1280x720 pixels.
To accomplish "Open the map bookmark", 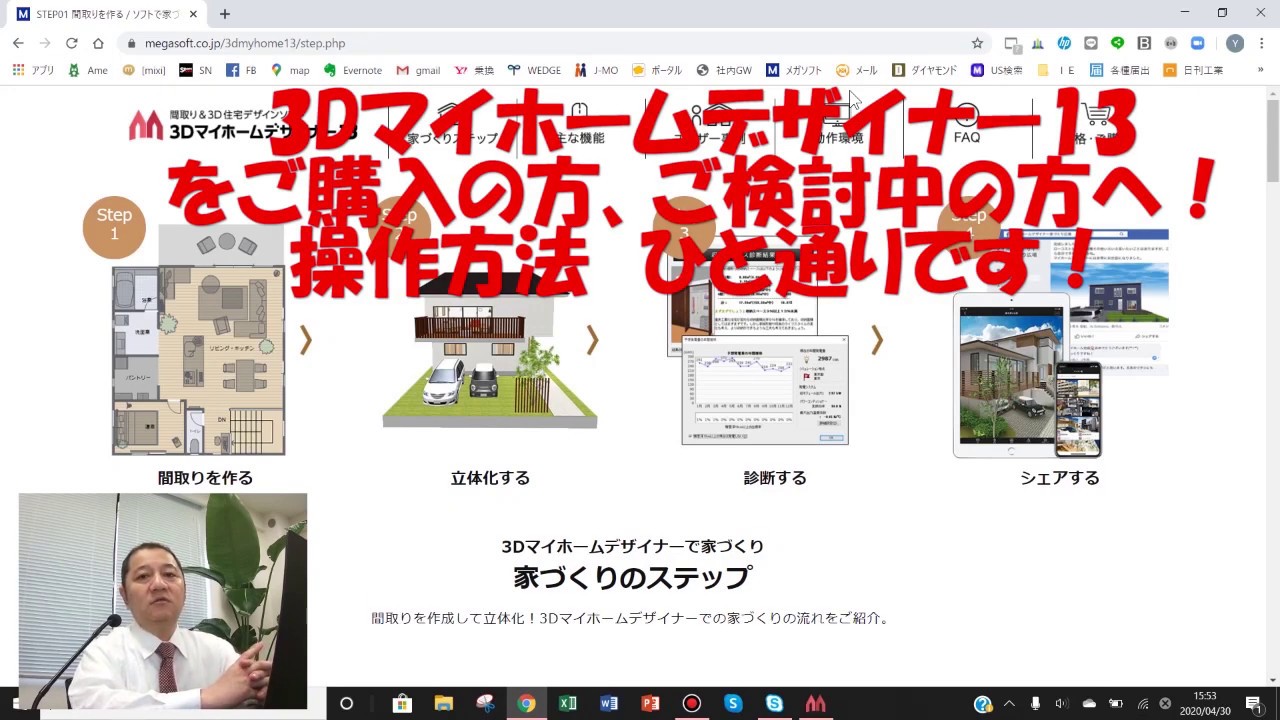I will [290, 70].
